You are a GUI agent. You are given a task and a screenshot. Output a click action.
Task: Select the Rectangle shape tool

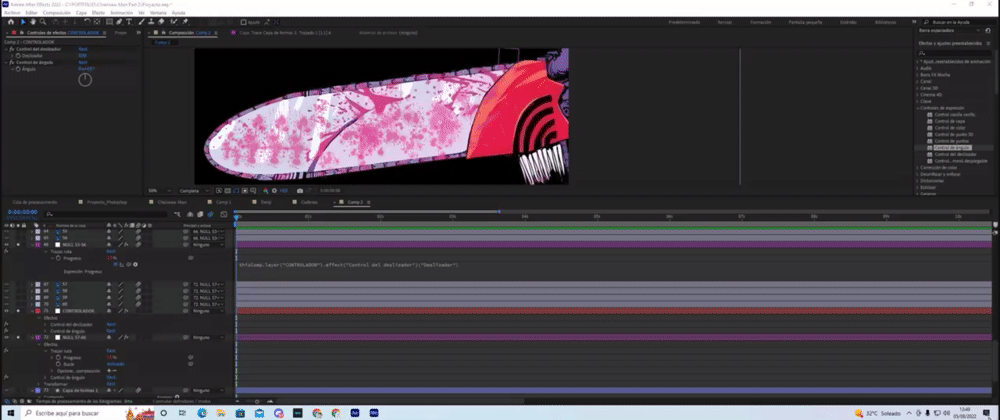click(109, 22)
